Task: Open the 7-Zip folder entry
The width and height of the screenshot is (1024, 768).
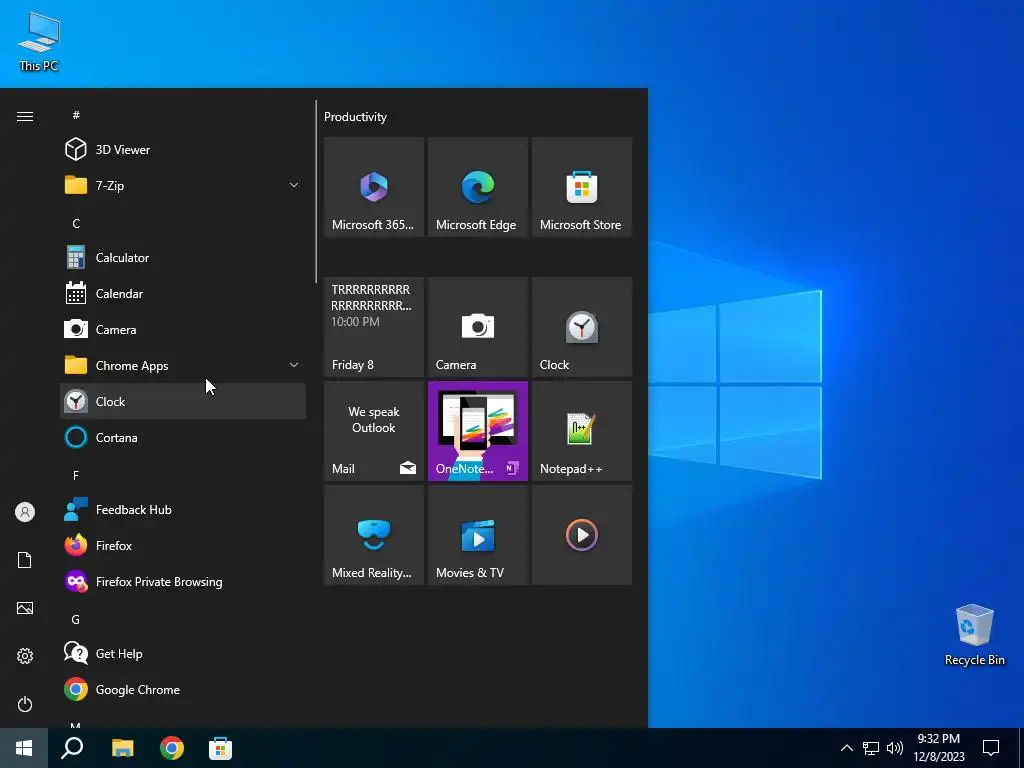Action: coord(183,185)
